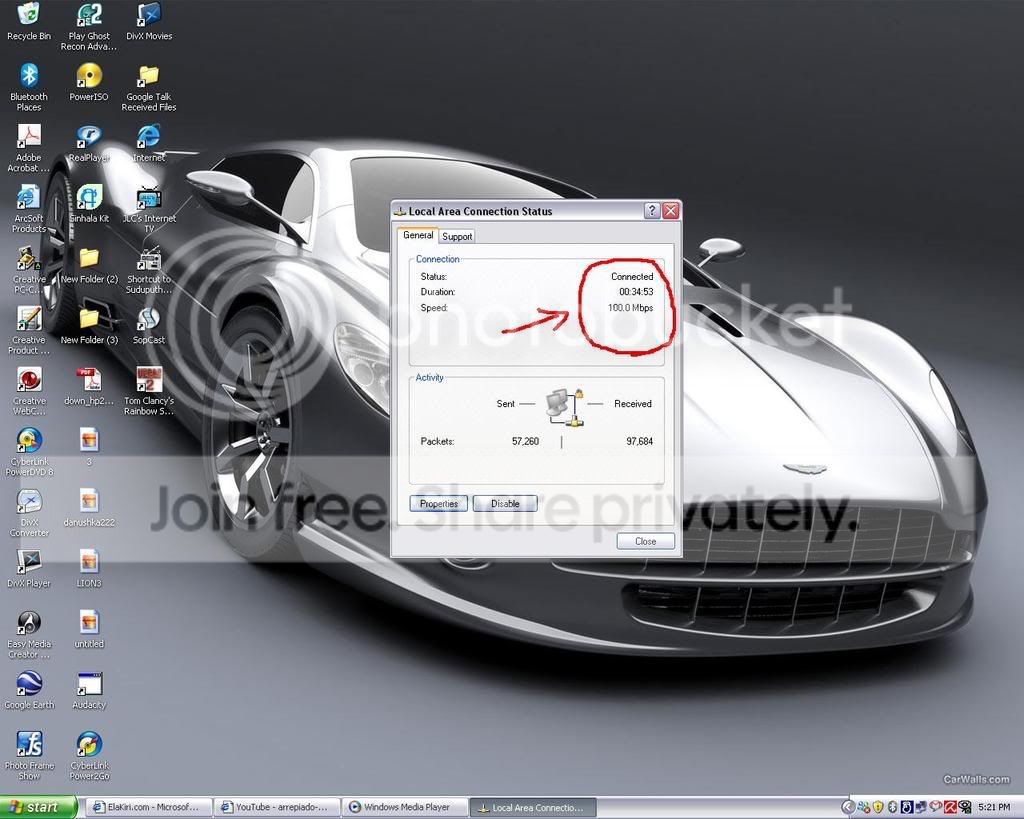Viewport: 1024px width, 819px height.
Task: Click the Bluetooth system tray icon
Action: pyautogui.click(x=892, y=807)
